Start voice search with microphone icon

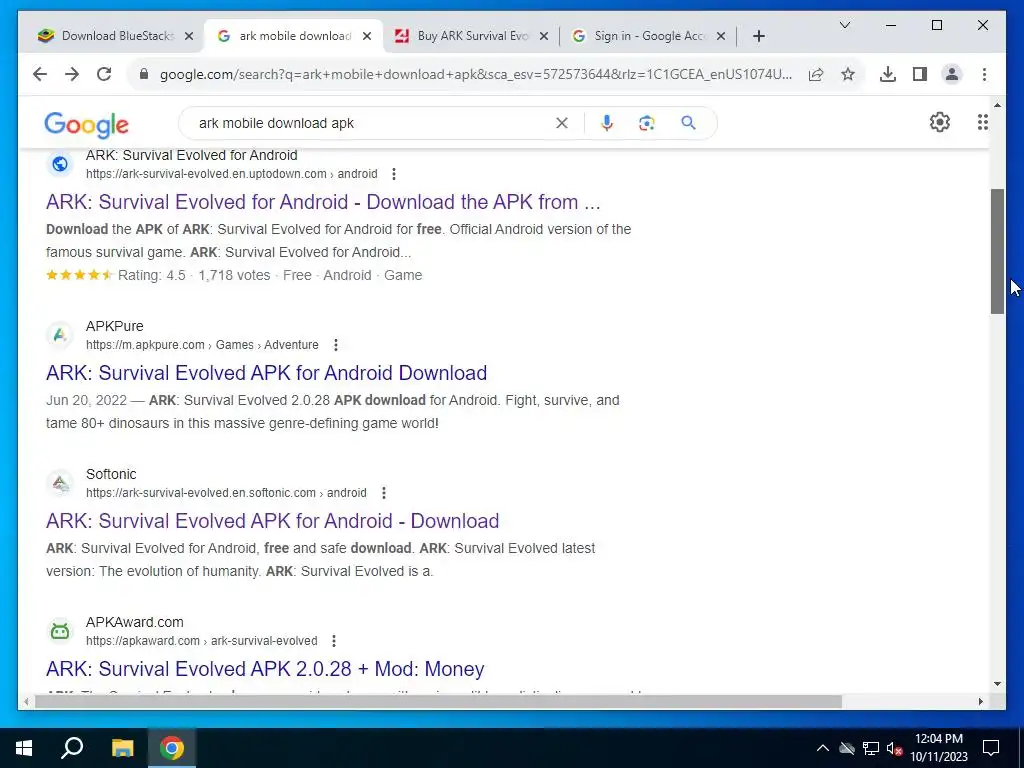click(x=607, y=123)
